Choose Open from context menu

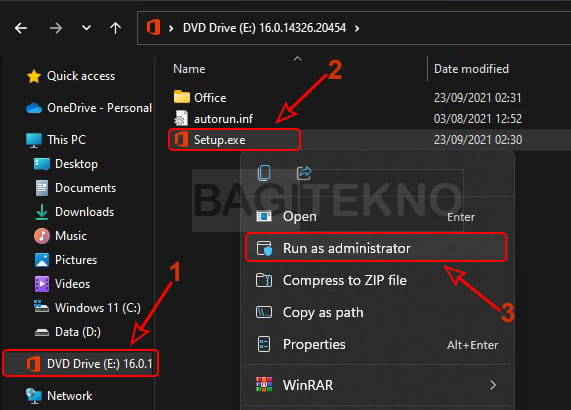[377, 217]
